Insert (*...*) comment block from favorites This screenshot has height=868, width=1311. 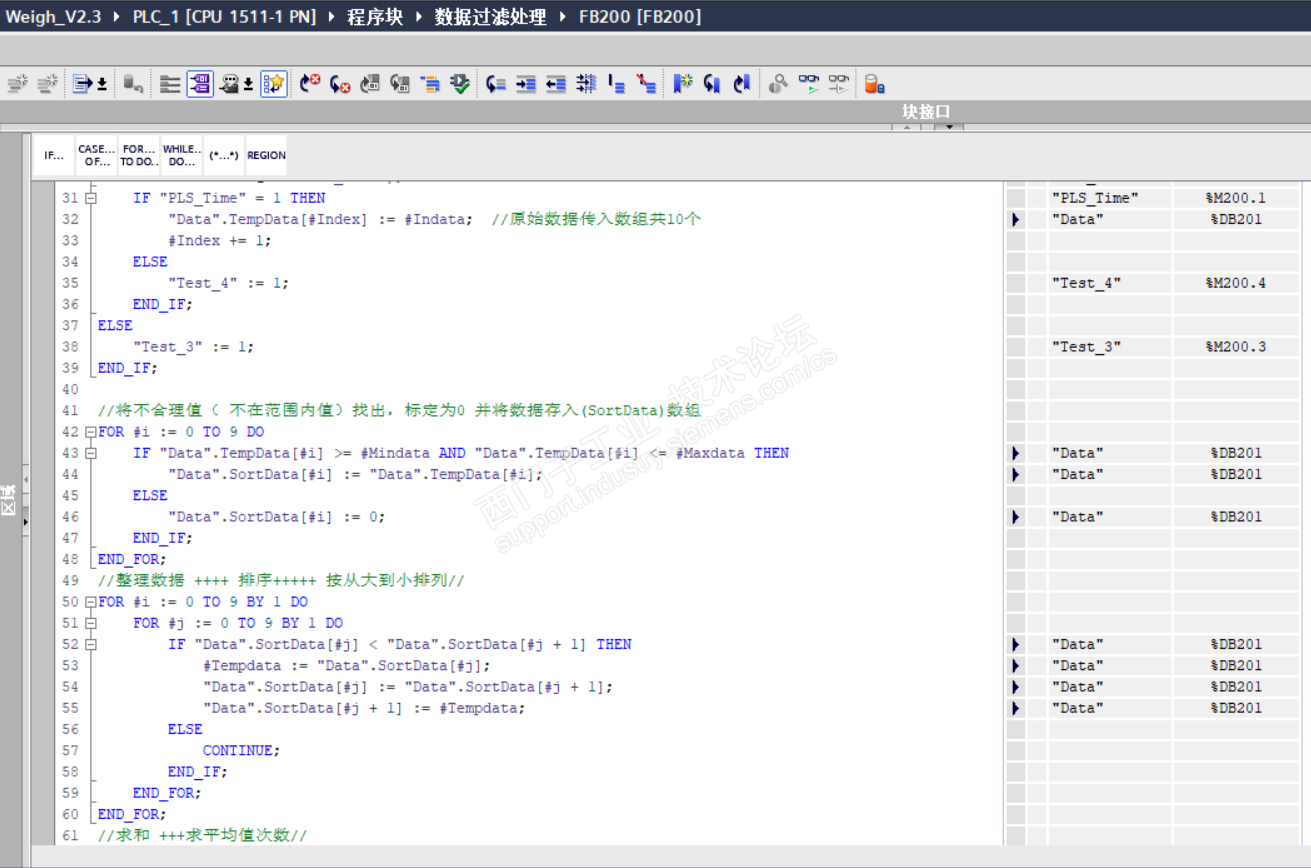pyautogui.click(x=223, y=156)
